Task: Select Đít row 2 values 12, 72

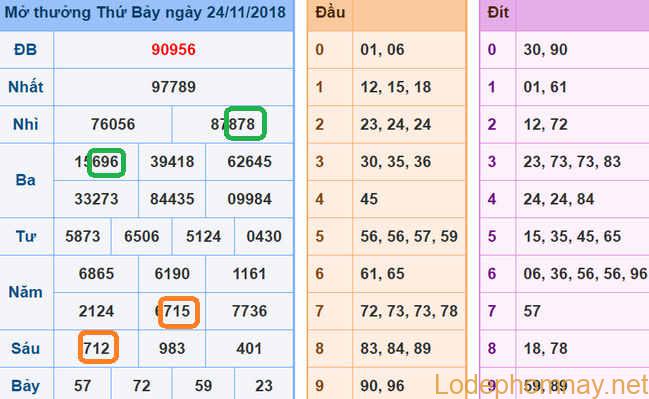Action: point(546,124)
